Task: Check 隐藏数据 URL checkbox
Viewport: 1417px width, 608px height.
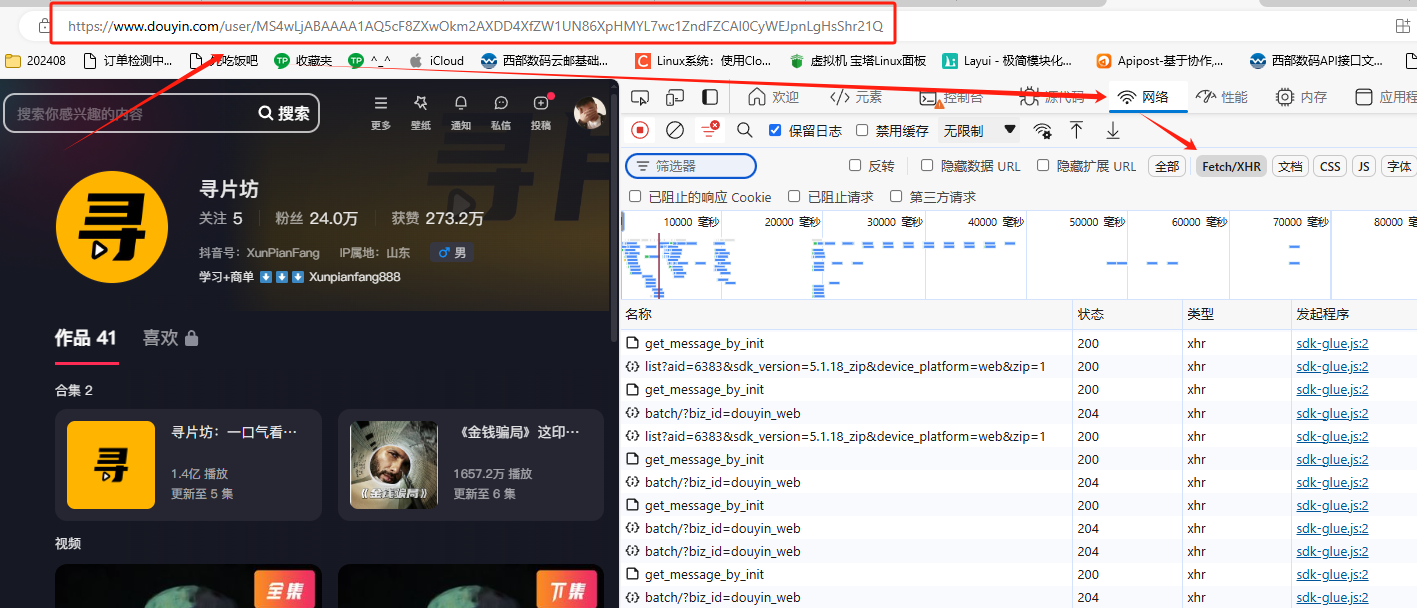Action: coord(927,166)
